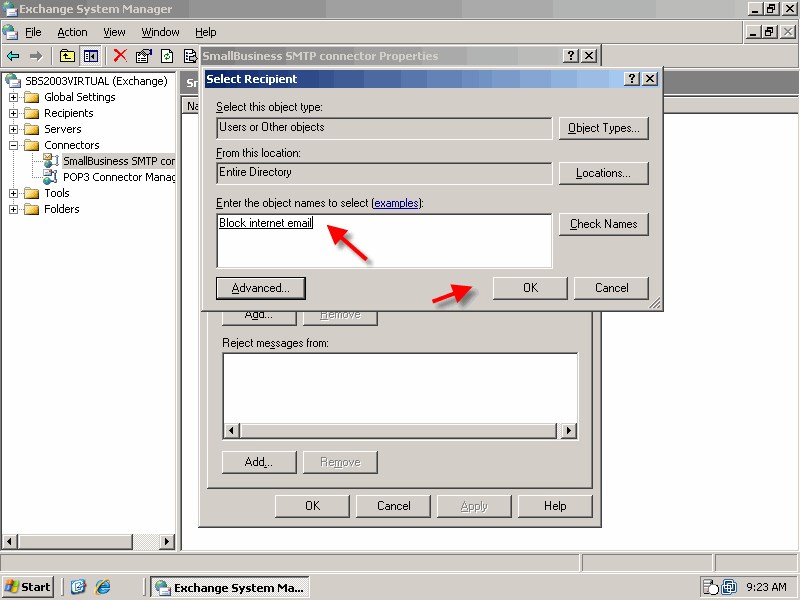
Task: Collapse the Connectors tree node
Action: [14, 145]
